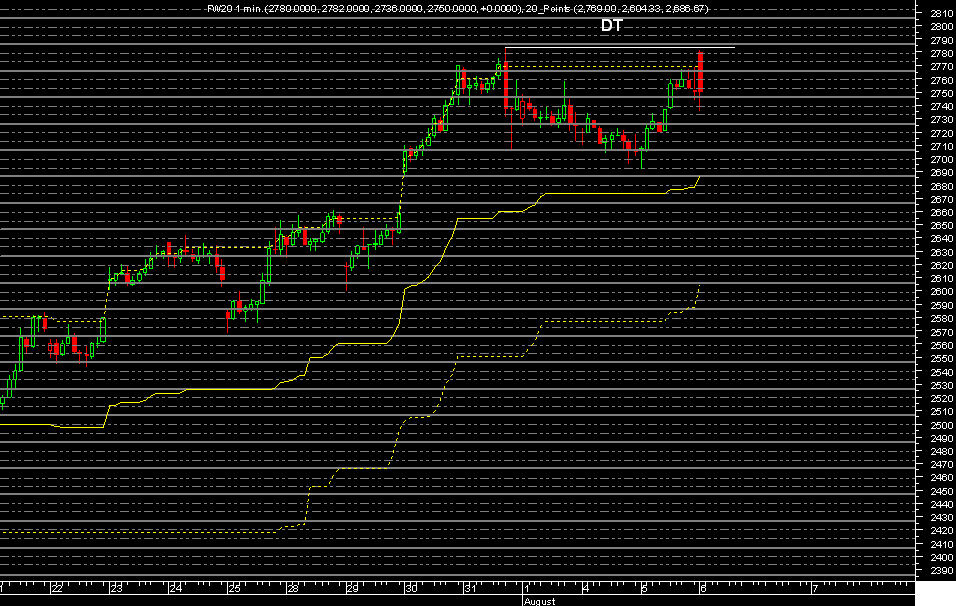Click price label 2660 on the price axis
The image size is (956, 606).
(x=943, y=212)
